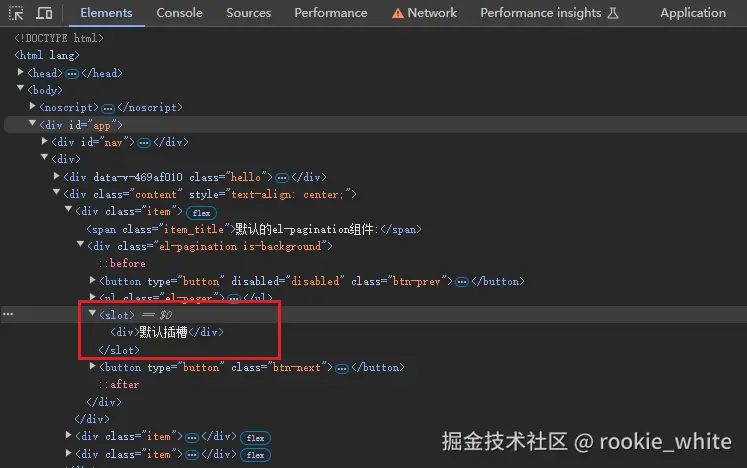The image size is (747, 468).
Task: Click ellipsis badge in btn-prev button
Action: pos(462,282)
